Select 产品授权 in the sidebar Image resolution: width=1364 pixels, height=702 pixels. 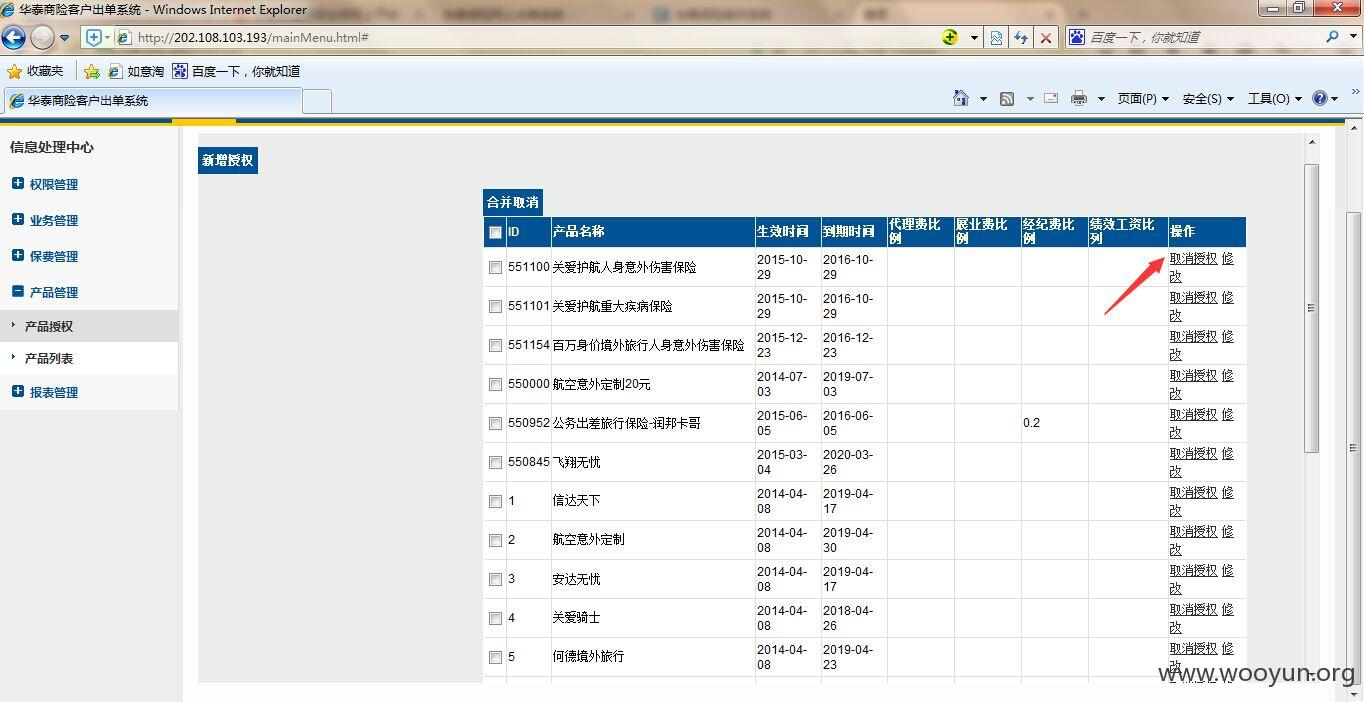pyautogui.click(x=89, y=326)
